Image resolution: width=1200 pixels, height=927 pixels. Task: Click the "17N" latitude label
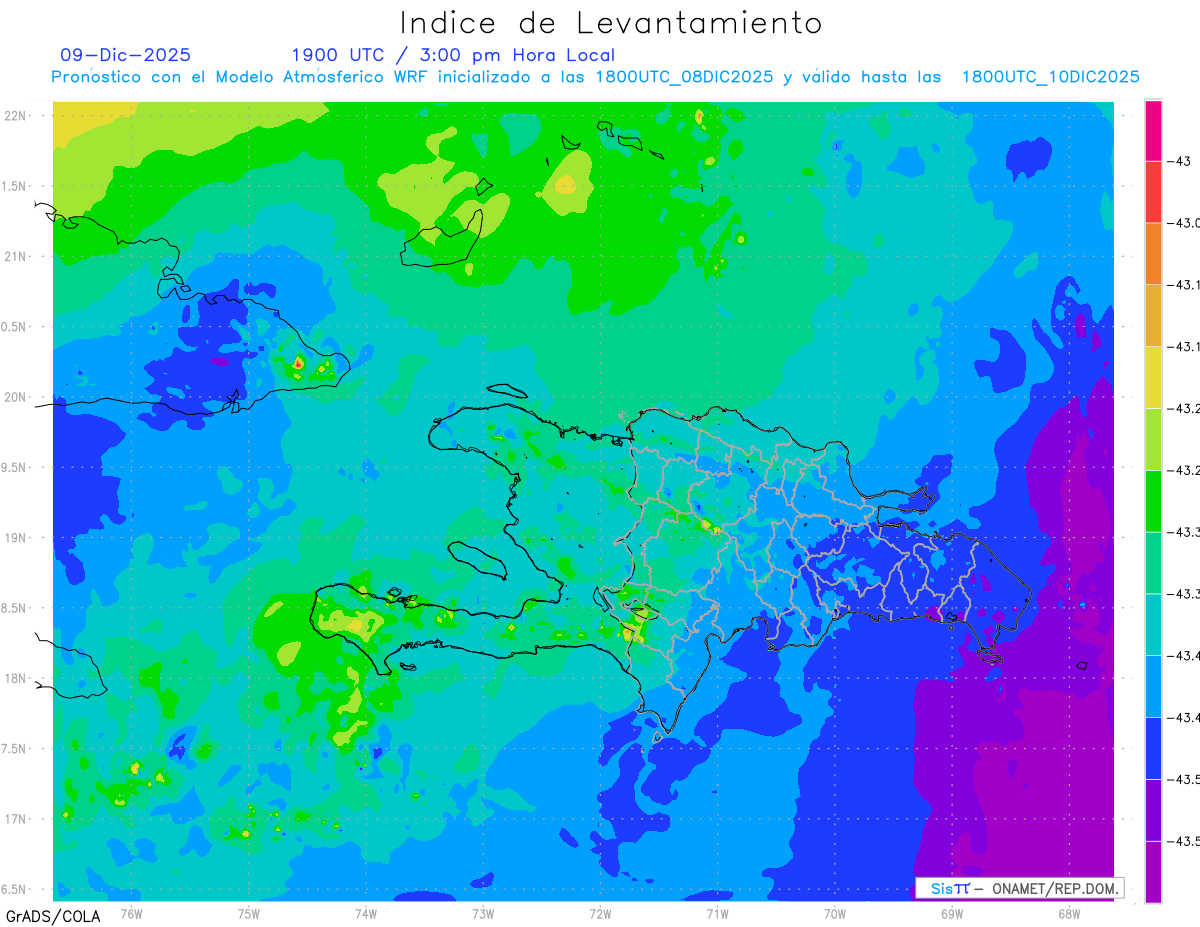click(x=17, y=819)
